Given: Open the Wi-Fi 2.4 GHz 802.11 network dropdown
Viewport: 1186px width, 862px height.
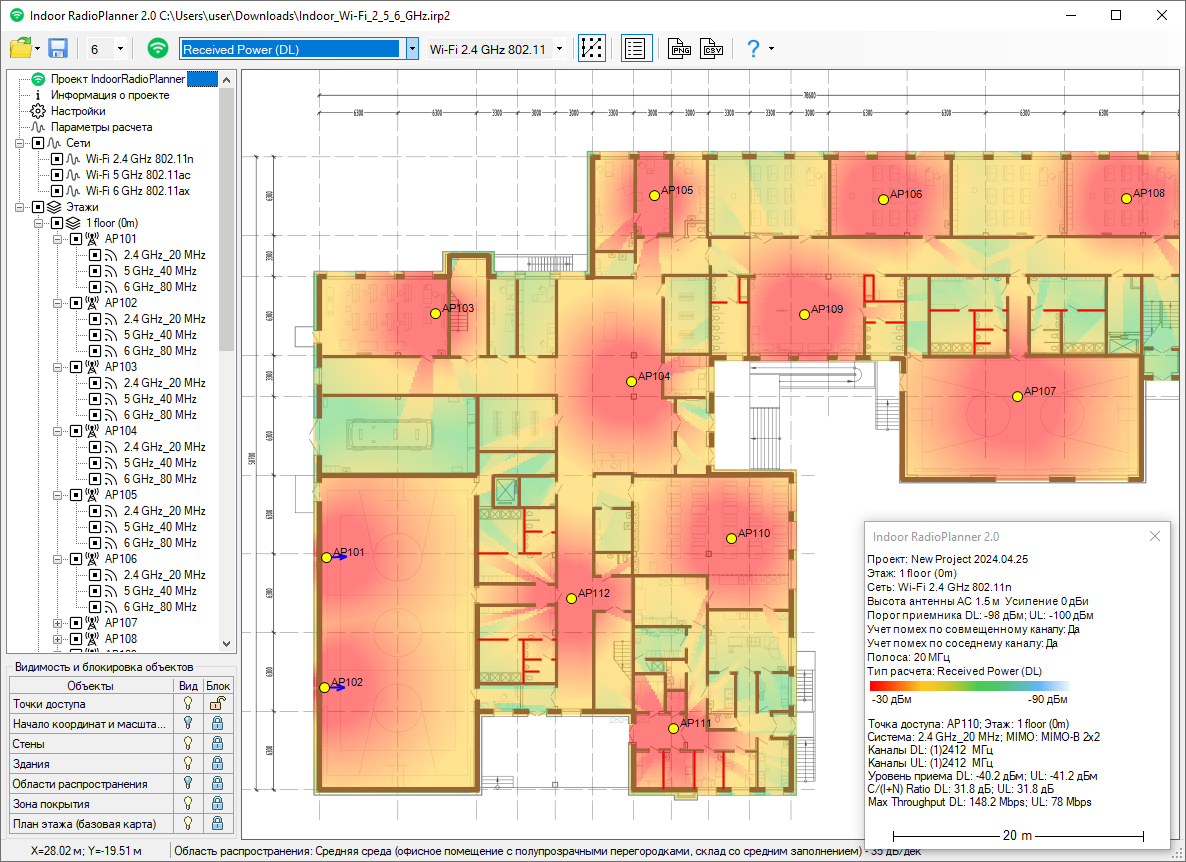Looking at the screenshot, I should tap(559, 49).
